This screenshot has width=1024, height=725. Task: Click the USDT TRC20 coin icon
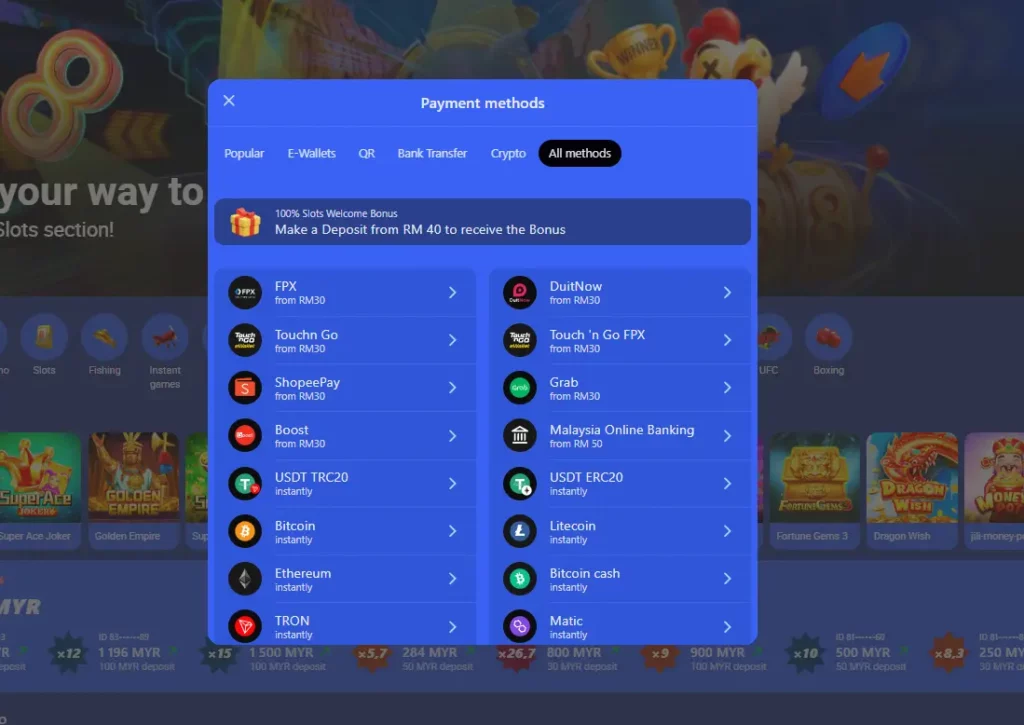click(x=245, y=483)
